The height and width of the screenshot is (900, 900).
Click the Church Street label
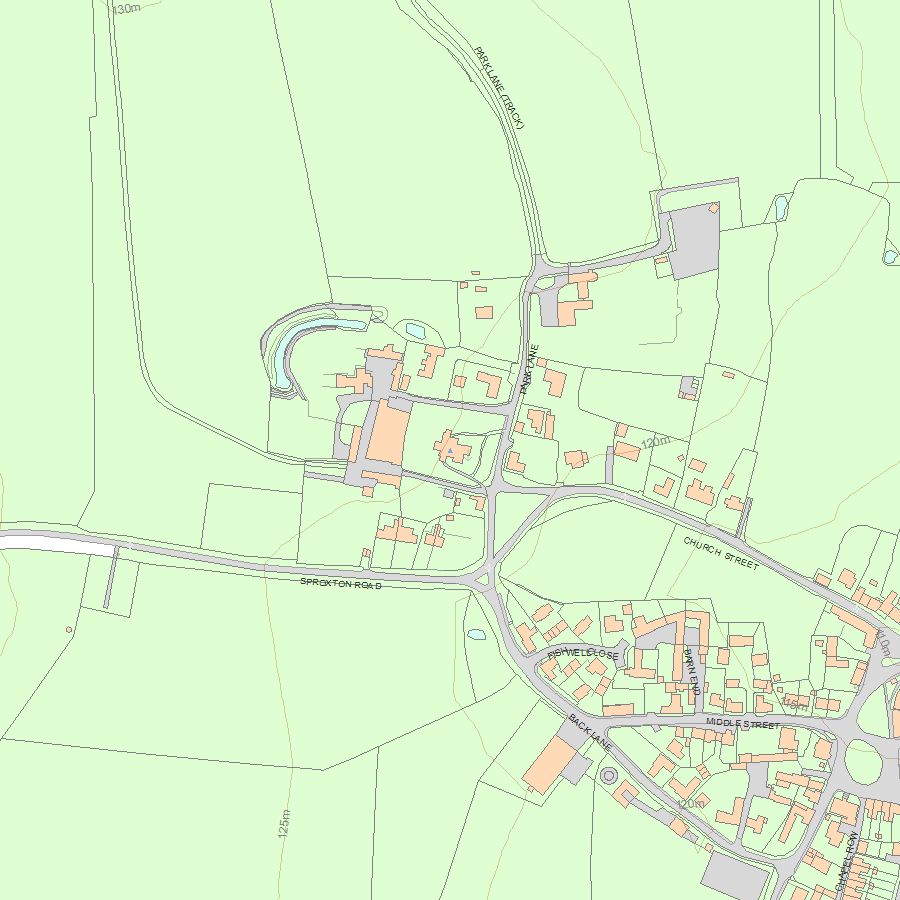tap(721, 553)
